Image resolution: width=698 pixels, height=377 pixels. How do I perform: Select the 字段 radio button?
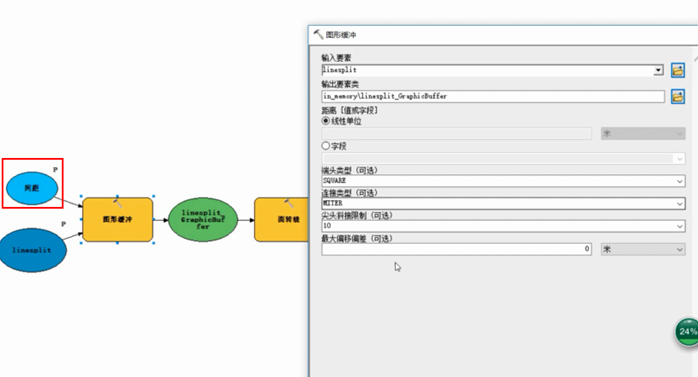click(326, 146)
